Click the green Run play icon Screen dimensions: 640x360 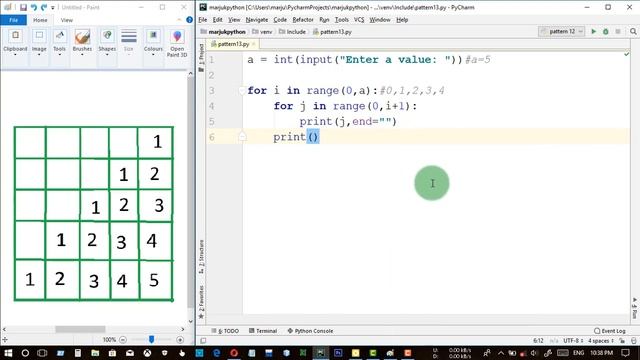[x=594, y=31]
